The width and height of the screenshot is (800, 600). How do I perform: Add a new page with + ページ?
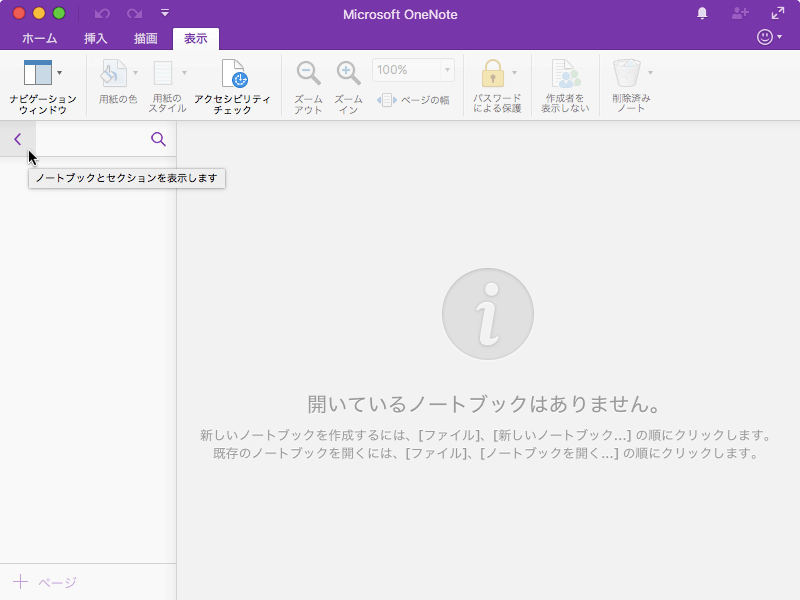pos(45,582)
